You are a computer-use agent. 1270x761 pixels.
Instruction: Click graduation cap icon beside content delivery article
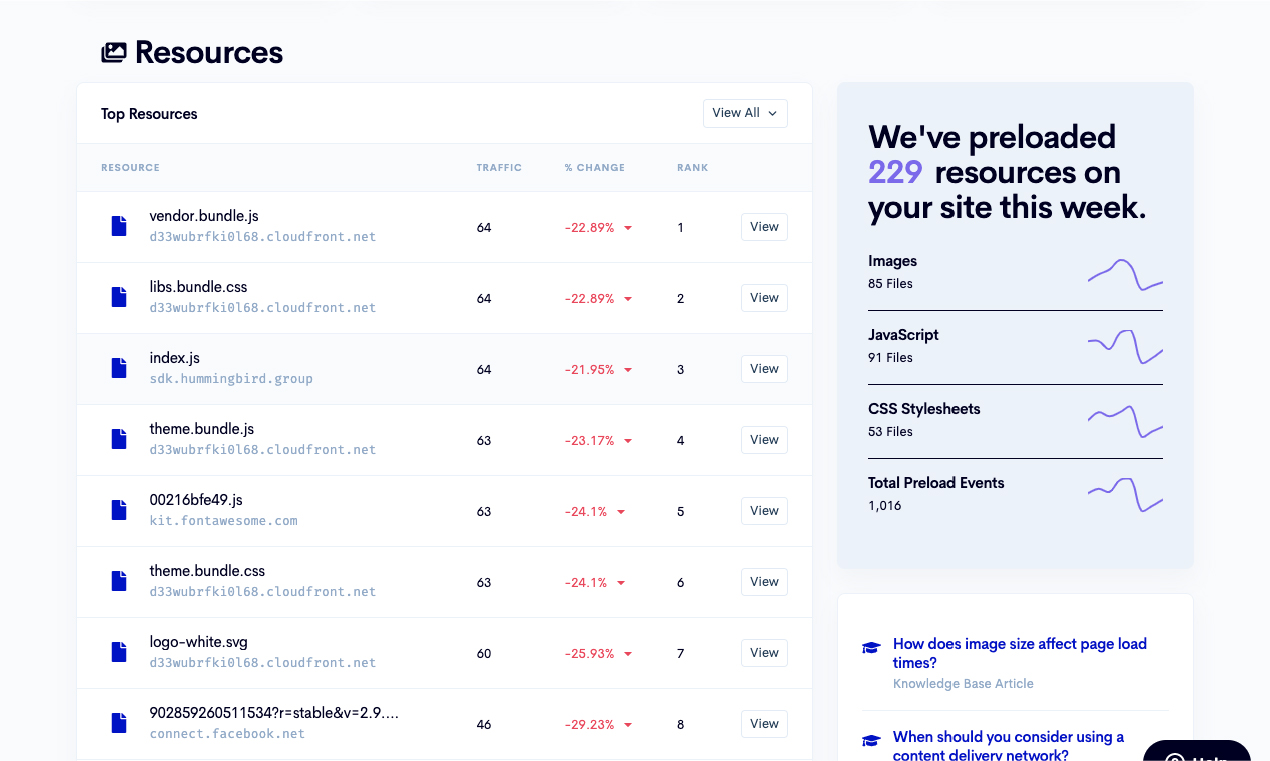pos(871,741)
